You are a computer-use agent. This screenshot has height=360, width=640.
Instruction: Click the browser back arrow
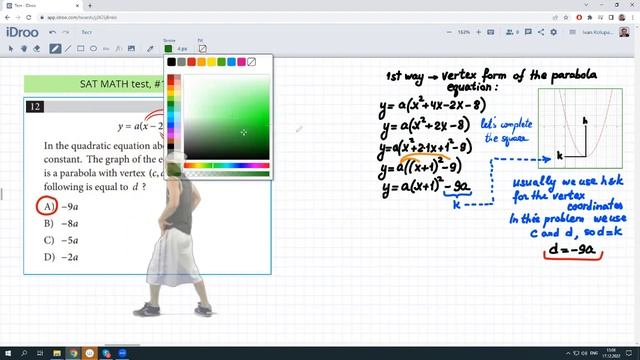(x=7, y=18)
